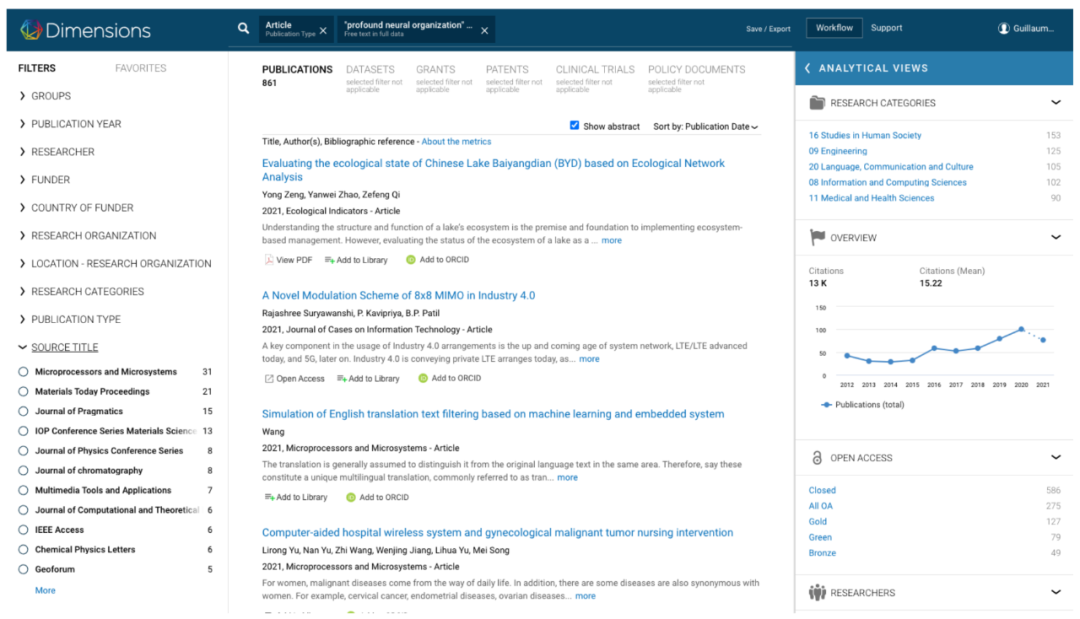Select Materials Today Proceedings source filter
Viewport: 1080px width, 619px height.
point(23,392)
